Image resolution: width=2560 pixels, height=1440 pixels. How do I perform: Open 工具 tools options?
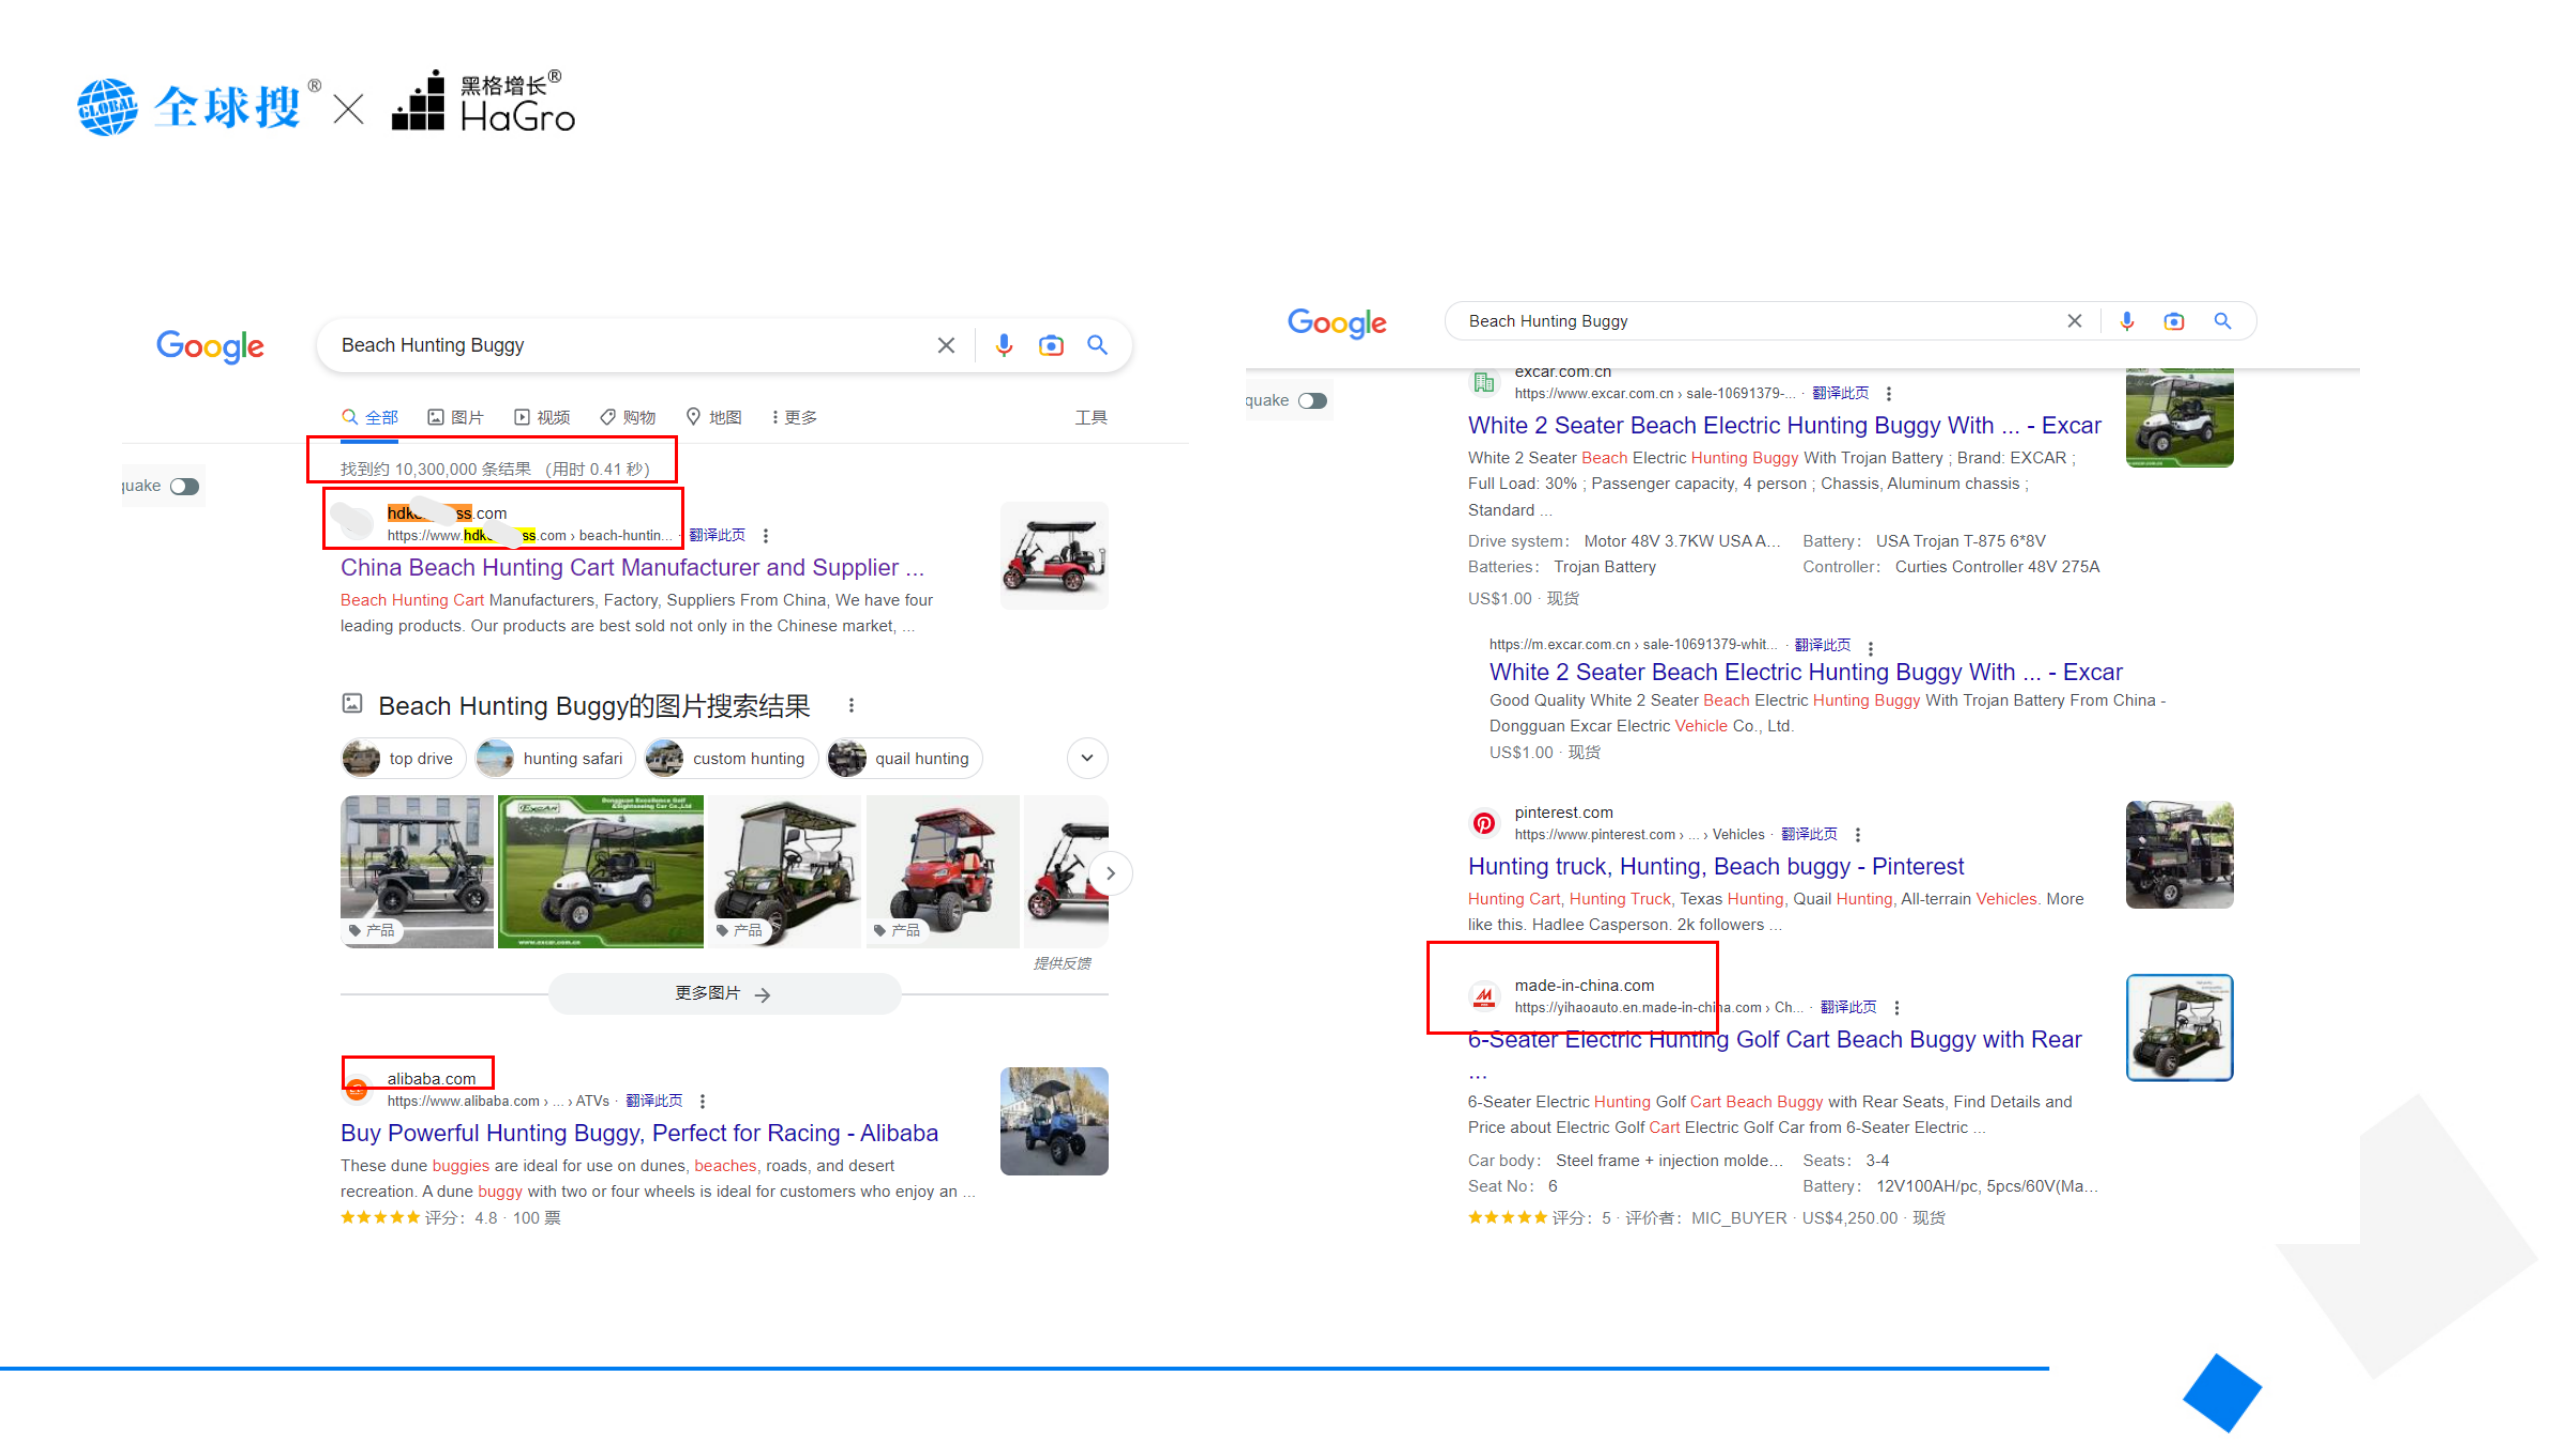click(1090, 417)
